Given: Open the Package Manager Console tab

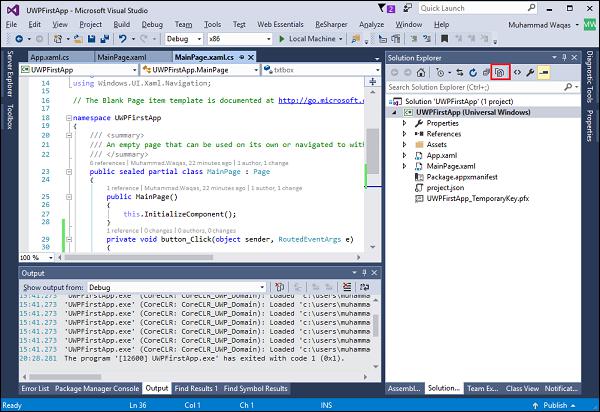Looking at the screenshot, I should (96, 388).
